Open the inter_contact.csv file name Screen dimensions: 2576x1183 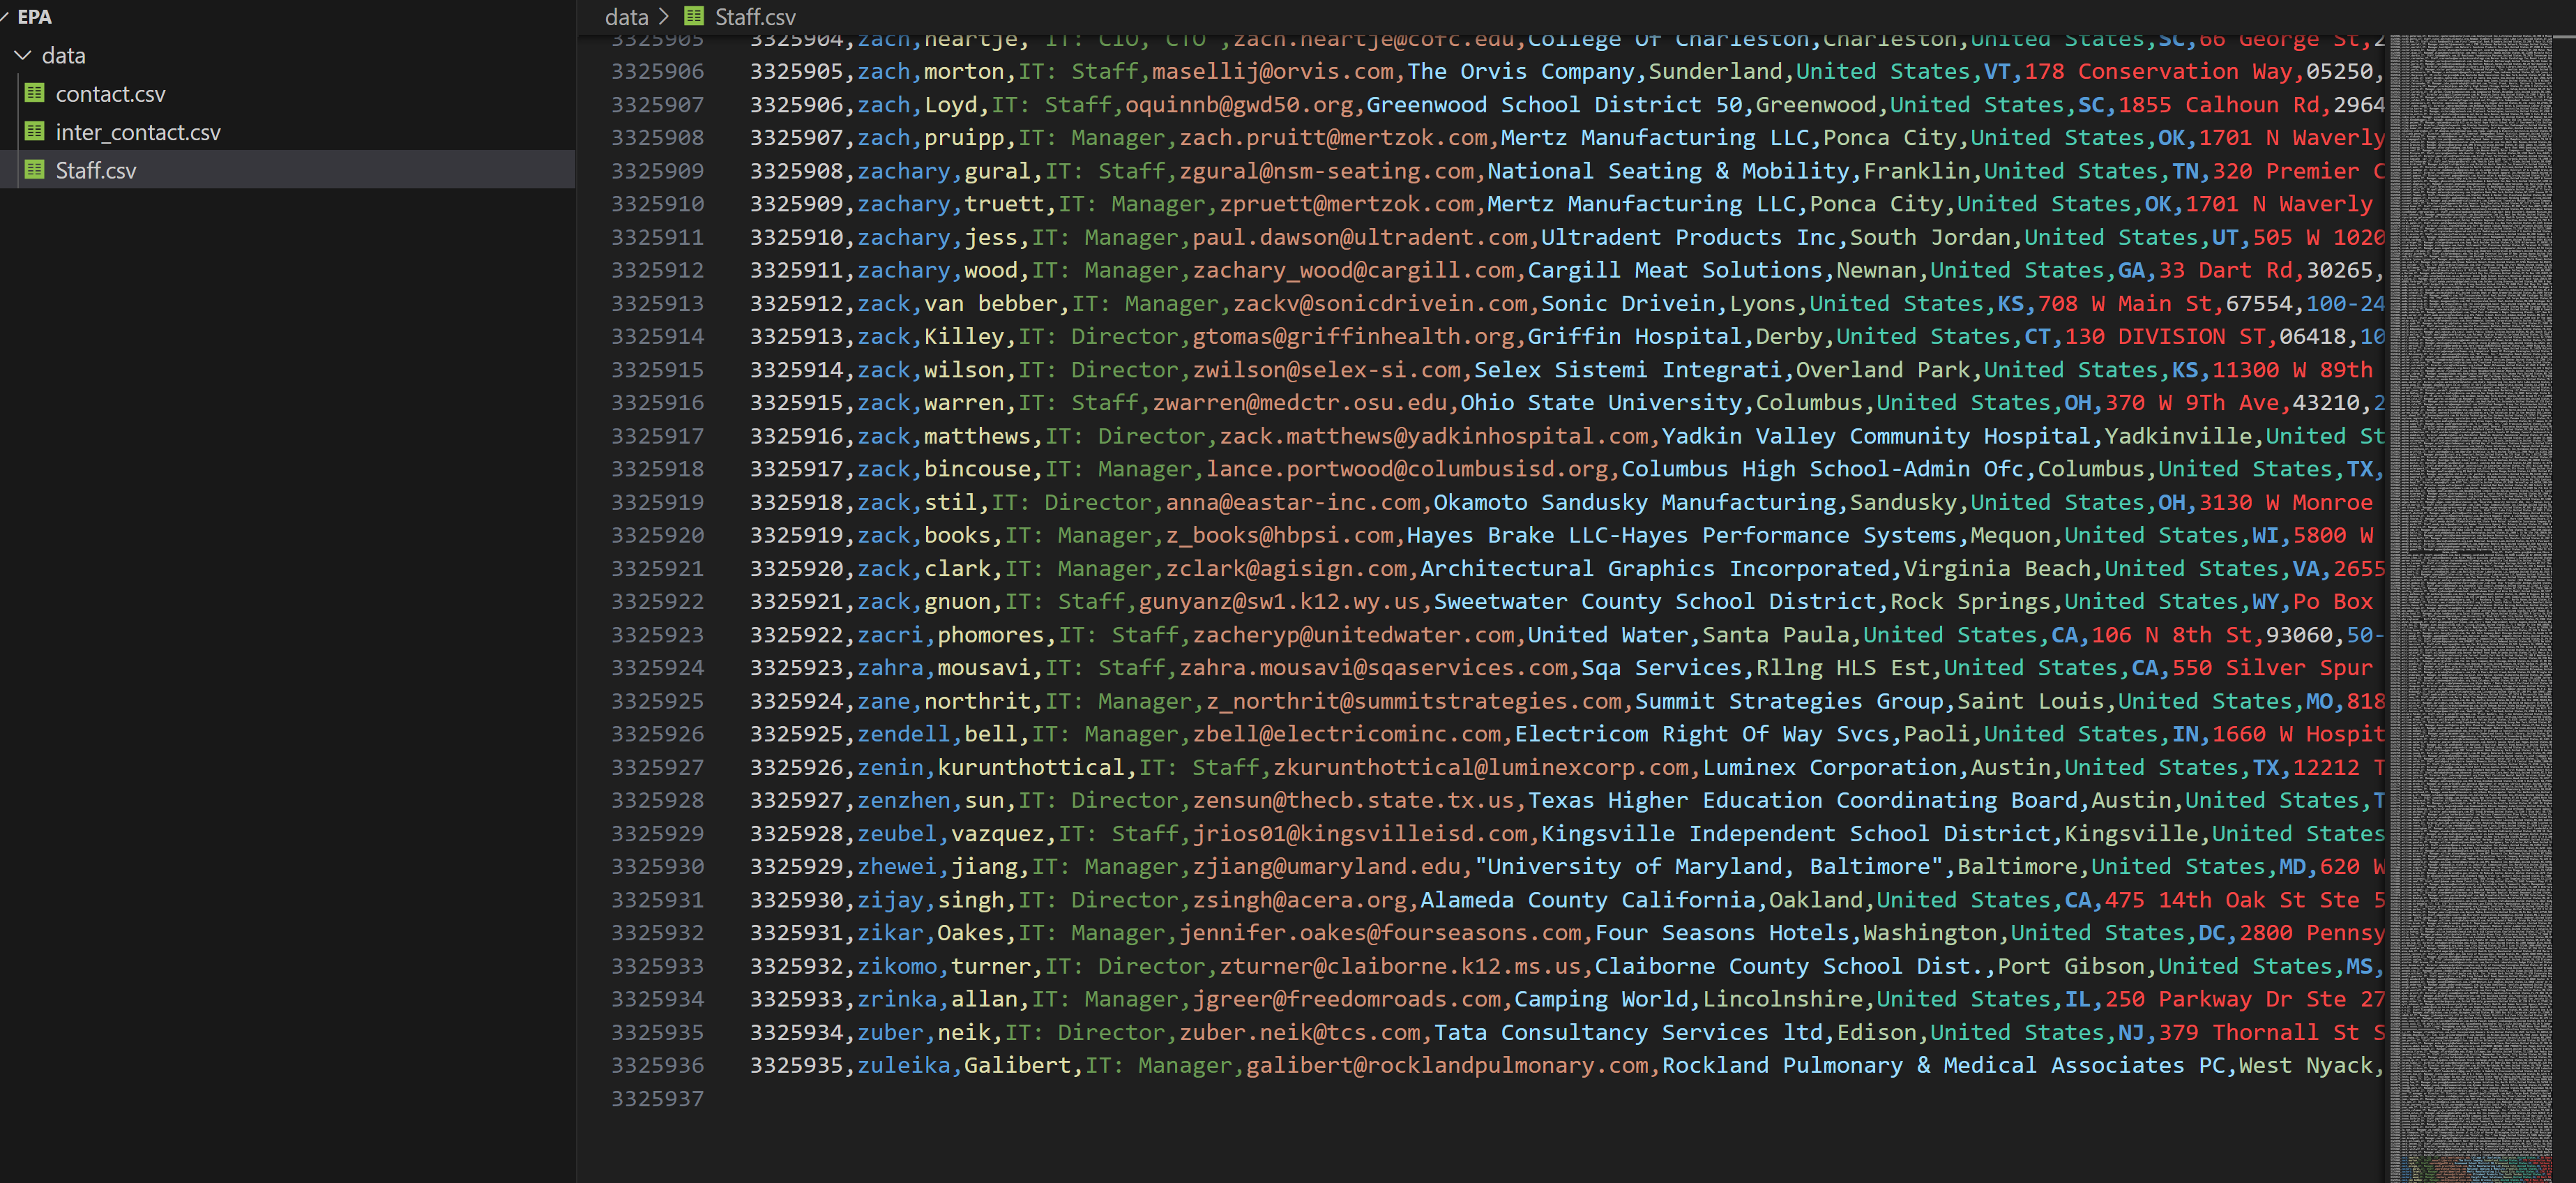tap(138, 132)
